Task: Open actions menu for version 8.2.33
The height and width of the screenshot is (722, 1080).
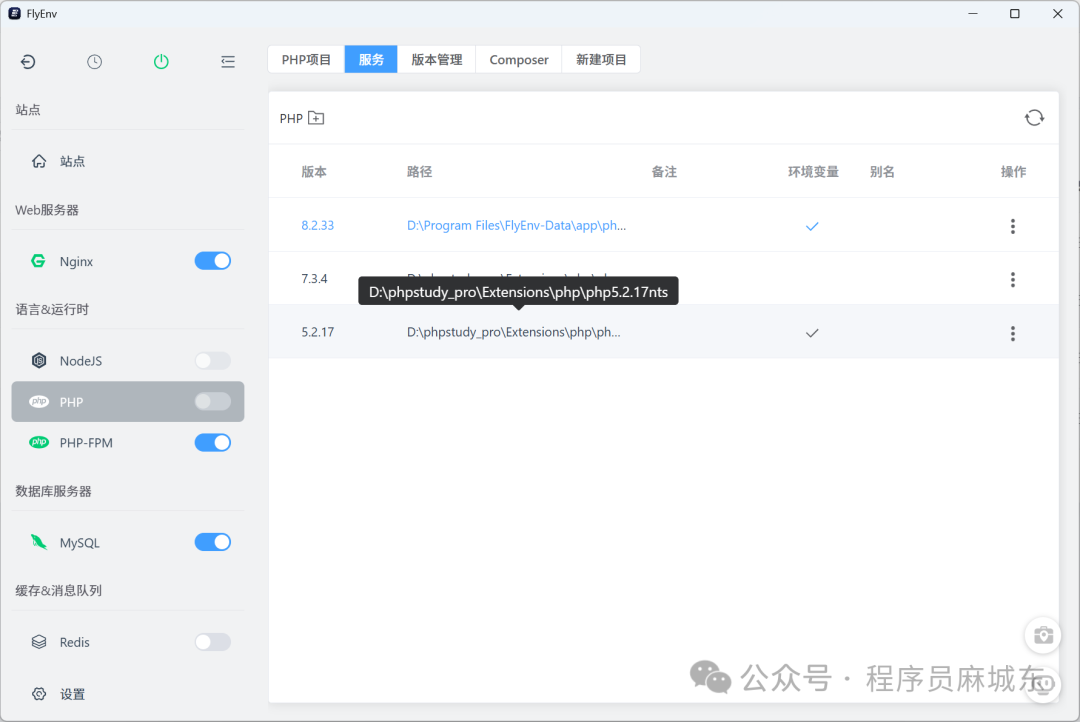Action: (1012, 226)
